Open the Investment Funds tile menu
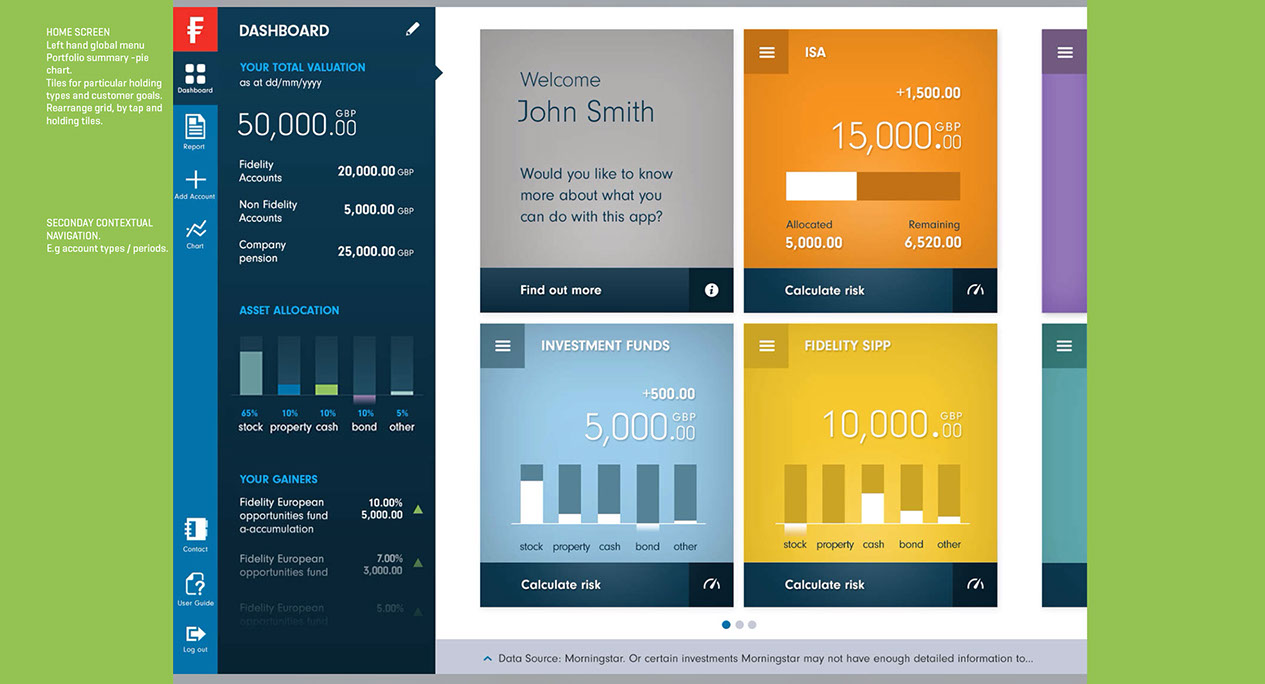This screenshot has width=1265, height=684. [502, 346]
